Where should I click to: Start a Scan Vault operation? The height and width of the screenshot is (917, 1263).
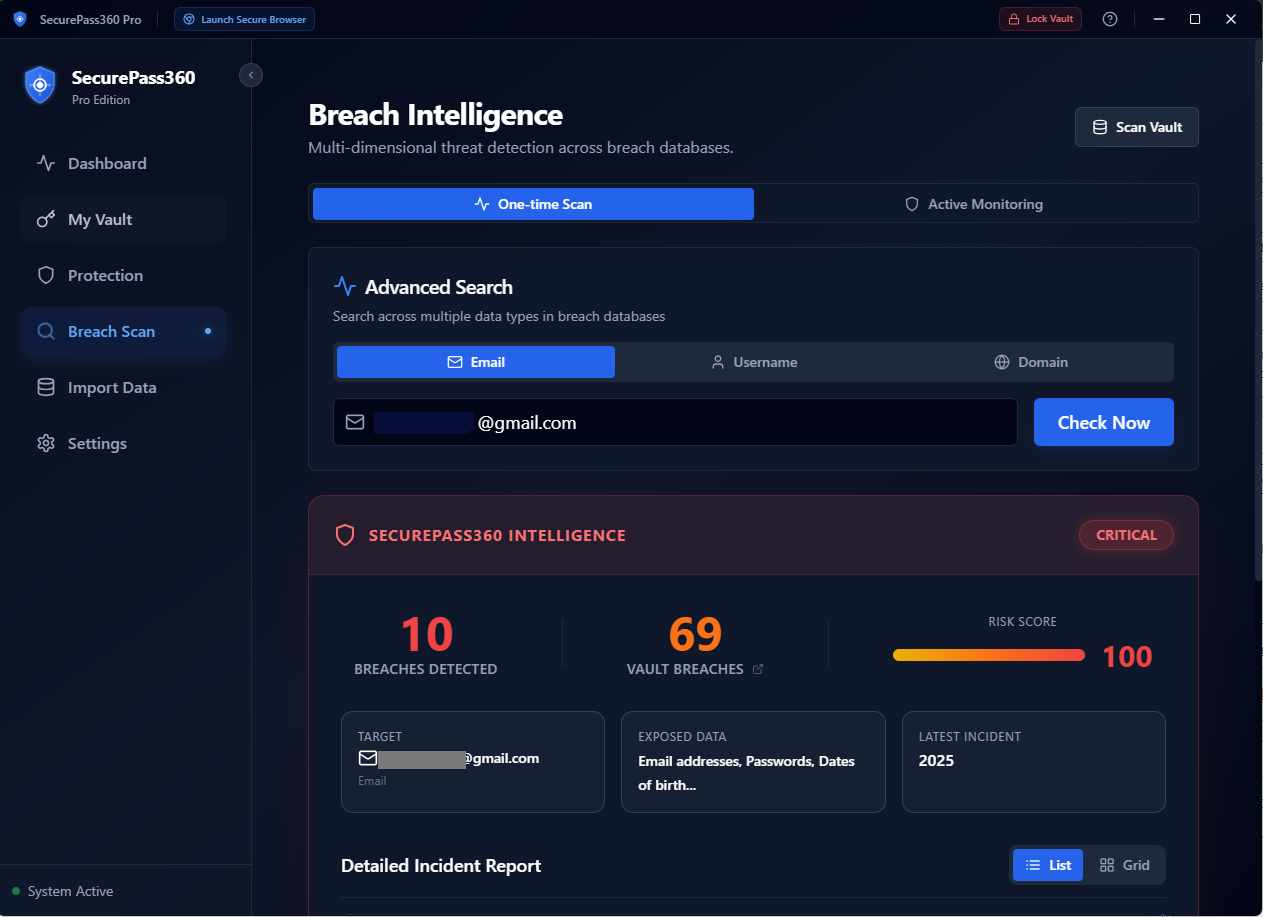(x=1136, y=127)
